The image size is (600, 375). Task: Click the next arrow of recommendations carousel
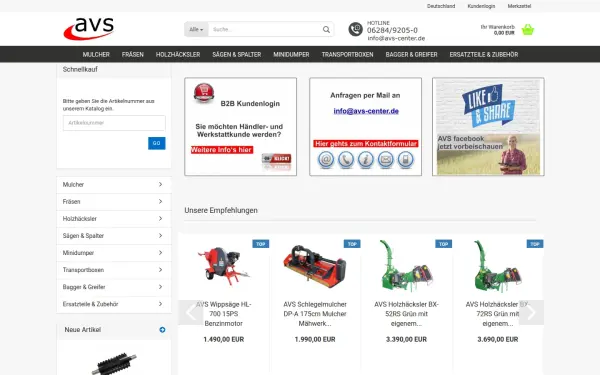[x=532, y=313]
